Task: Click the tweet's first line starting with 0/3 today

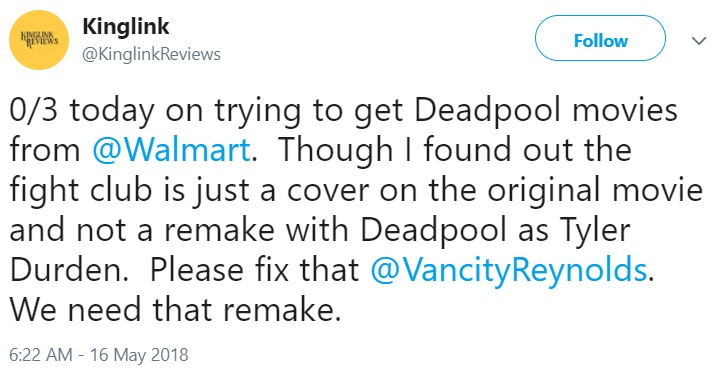Action: [343, 111]
